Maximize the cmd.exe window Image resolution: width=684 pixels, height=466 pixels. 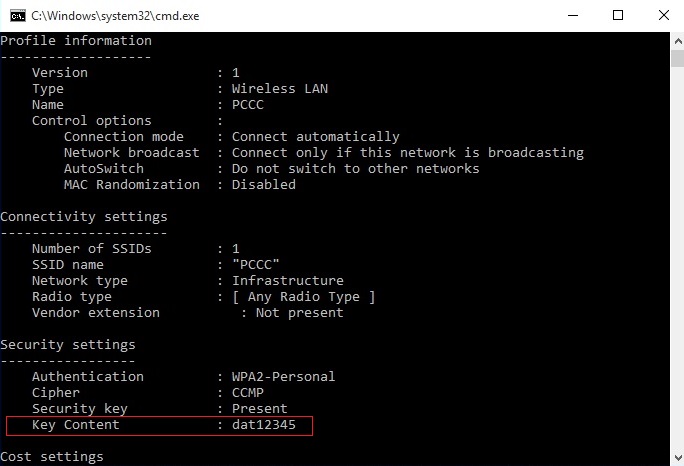click(x=618, y=16)
